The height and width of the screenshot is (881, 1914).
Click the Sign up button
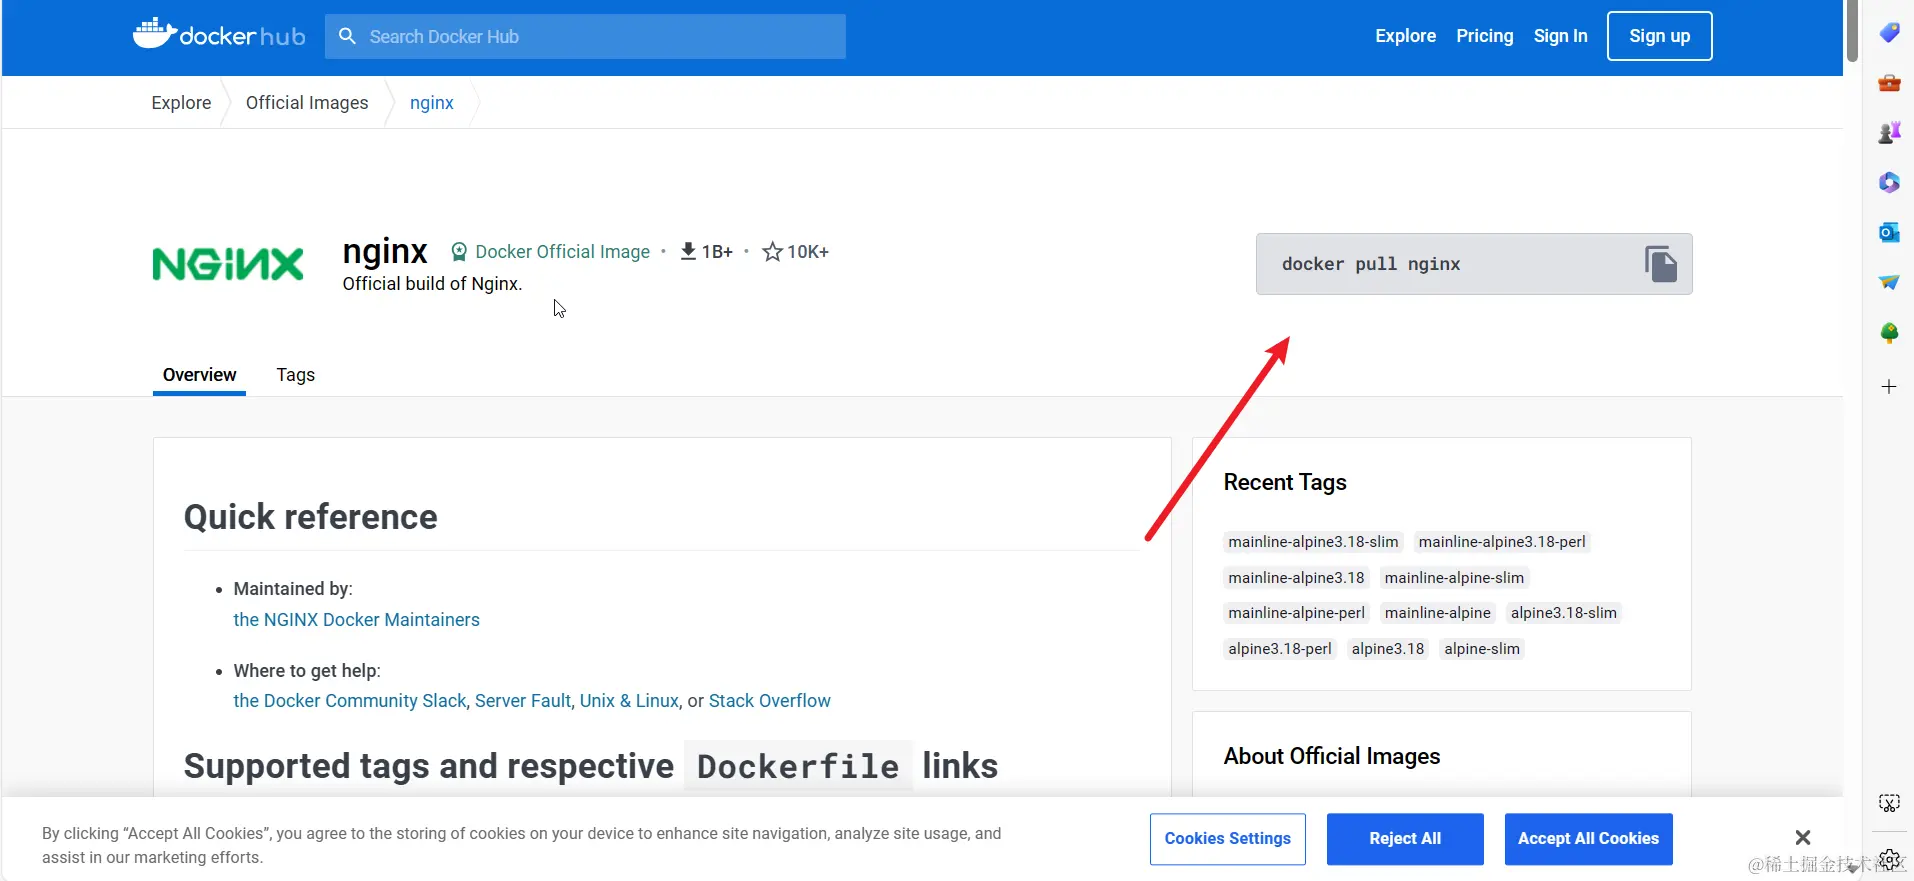coord(1659,36)
